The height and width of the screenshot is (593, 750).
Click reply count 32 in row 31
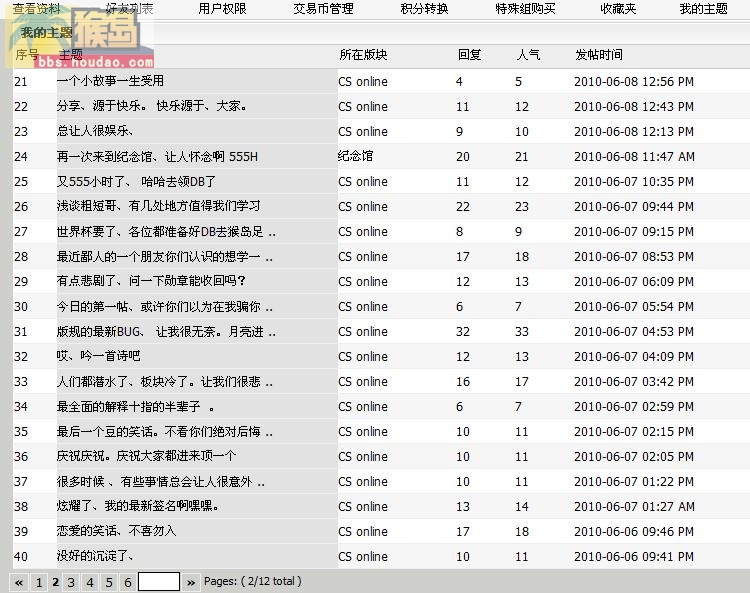click(x=463, y=331)
